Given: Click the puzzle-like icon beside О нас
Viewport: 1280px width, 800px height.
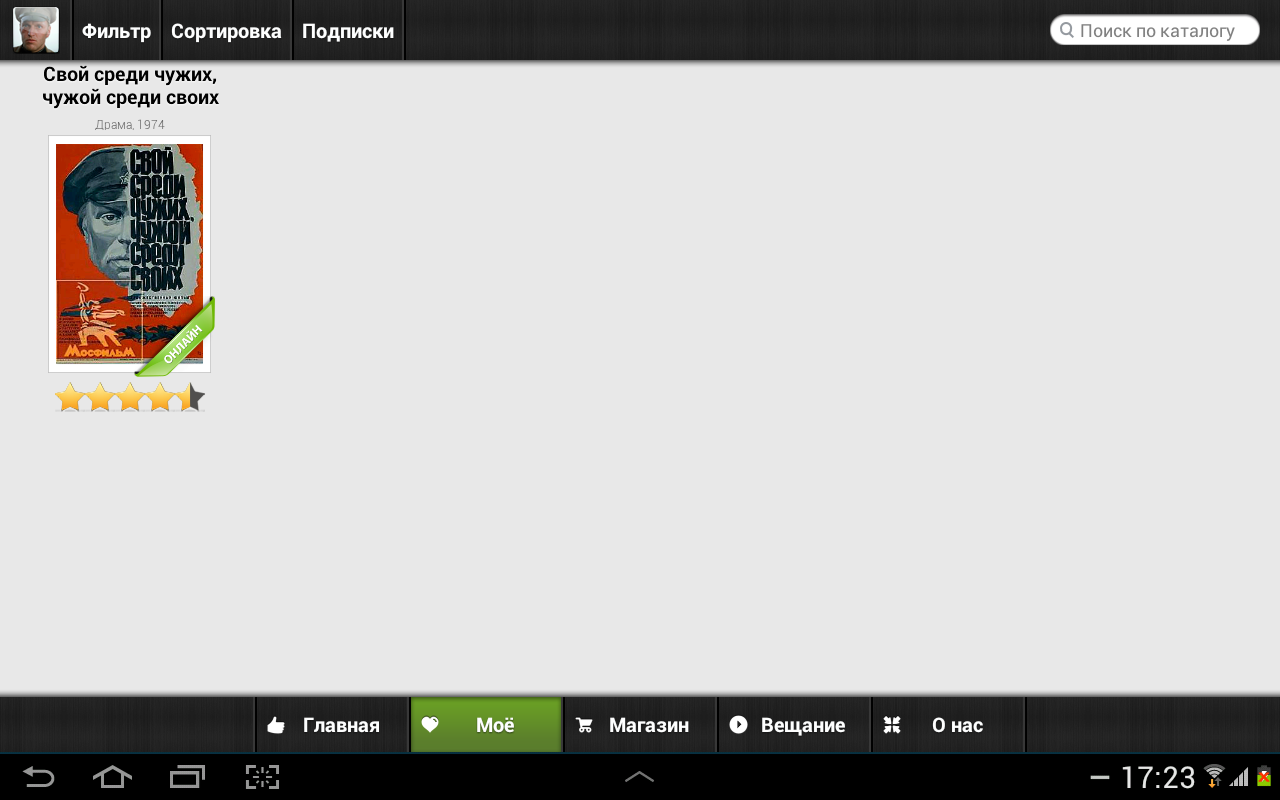Looking at the screenshot, I should [892, 725].
